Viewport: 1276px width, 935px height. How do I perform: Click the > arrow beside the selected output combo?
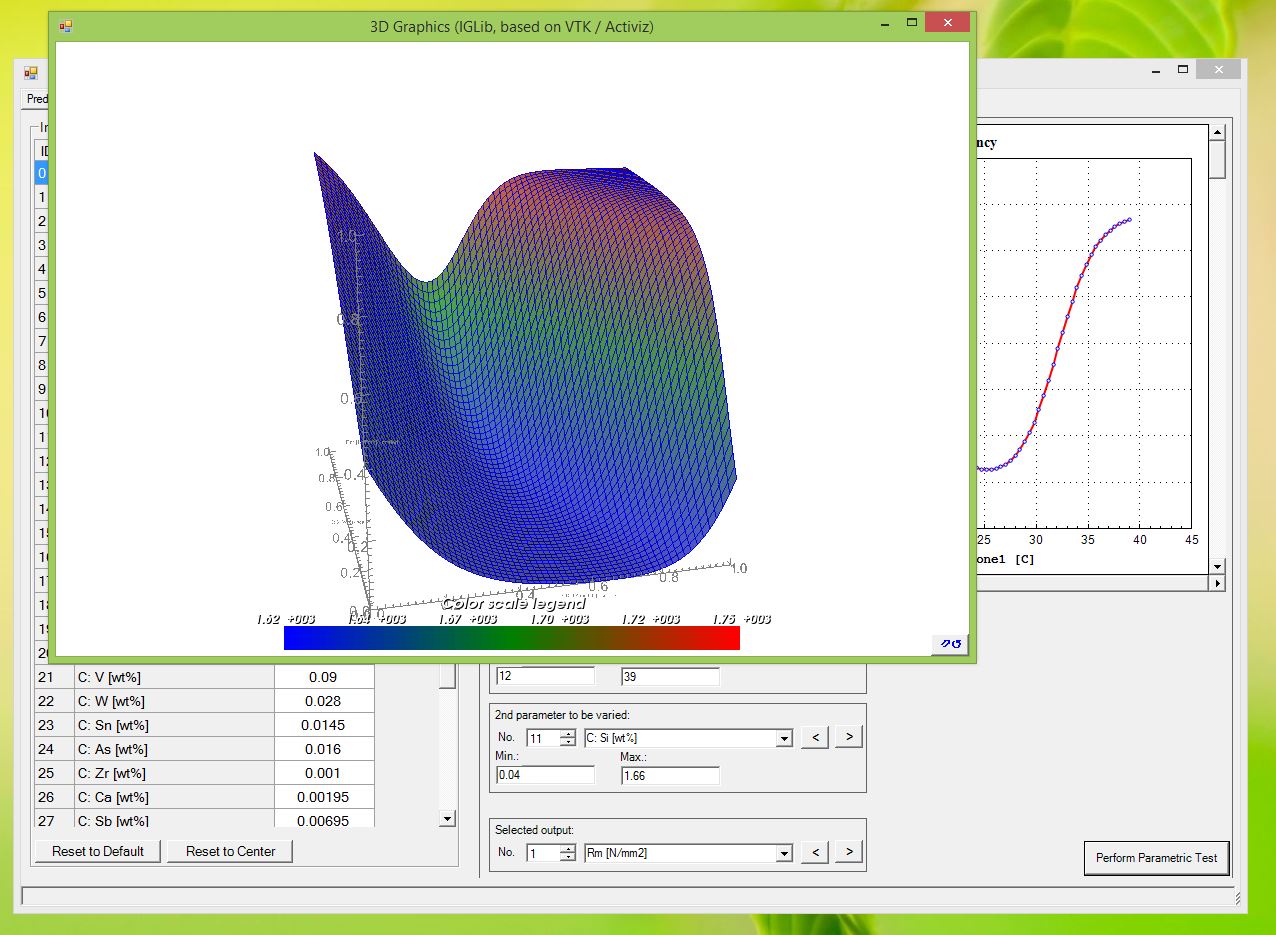click(x=847, y=854)
